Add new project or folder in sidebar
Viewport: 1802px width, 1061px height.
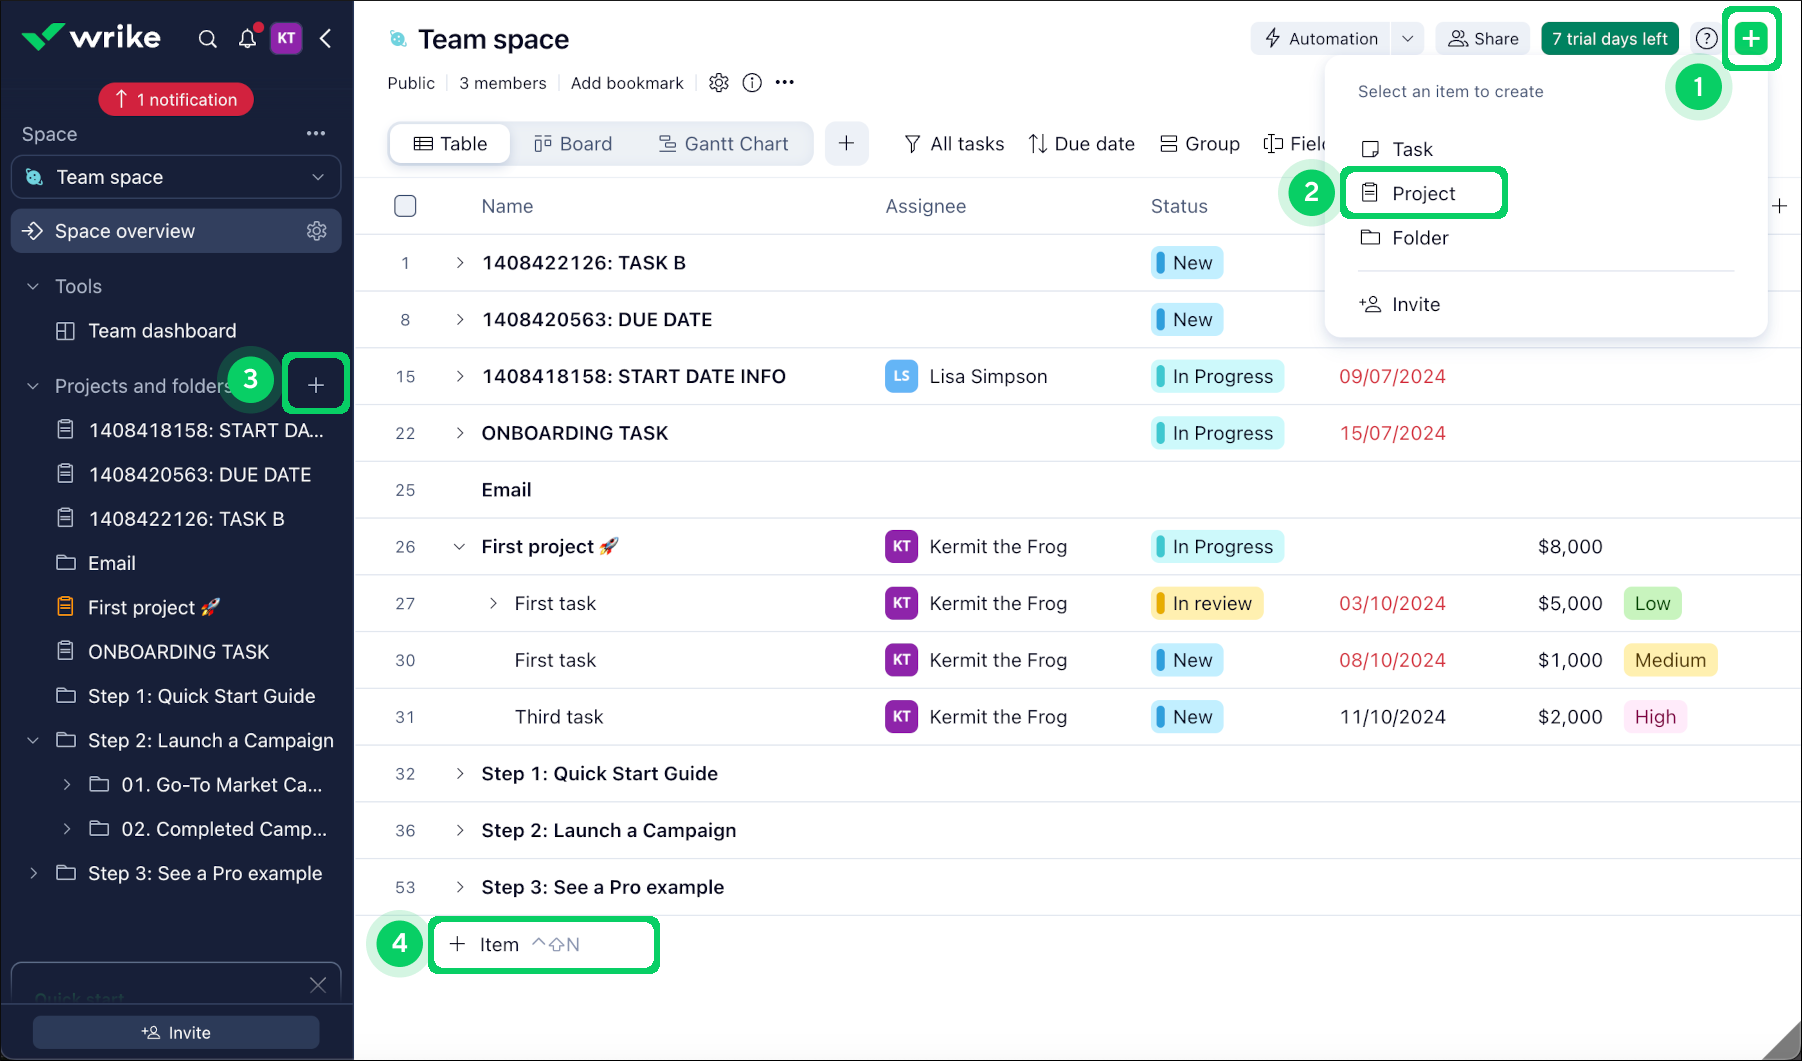(315, 385)
